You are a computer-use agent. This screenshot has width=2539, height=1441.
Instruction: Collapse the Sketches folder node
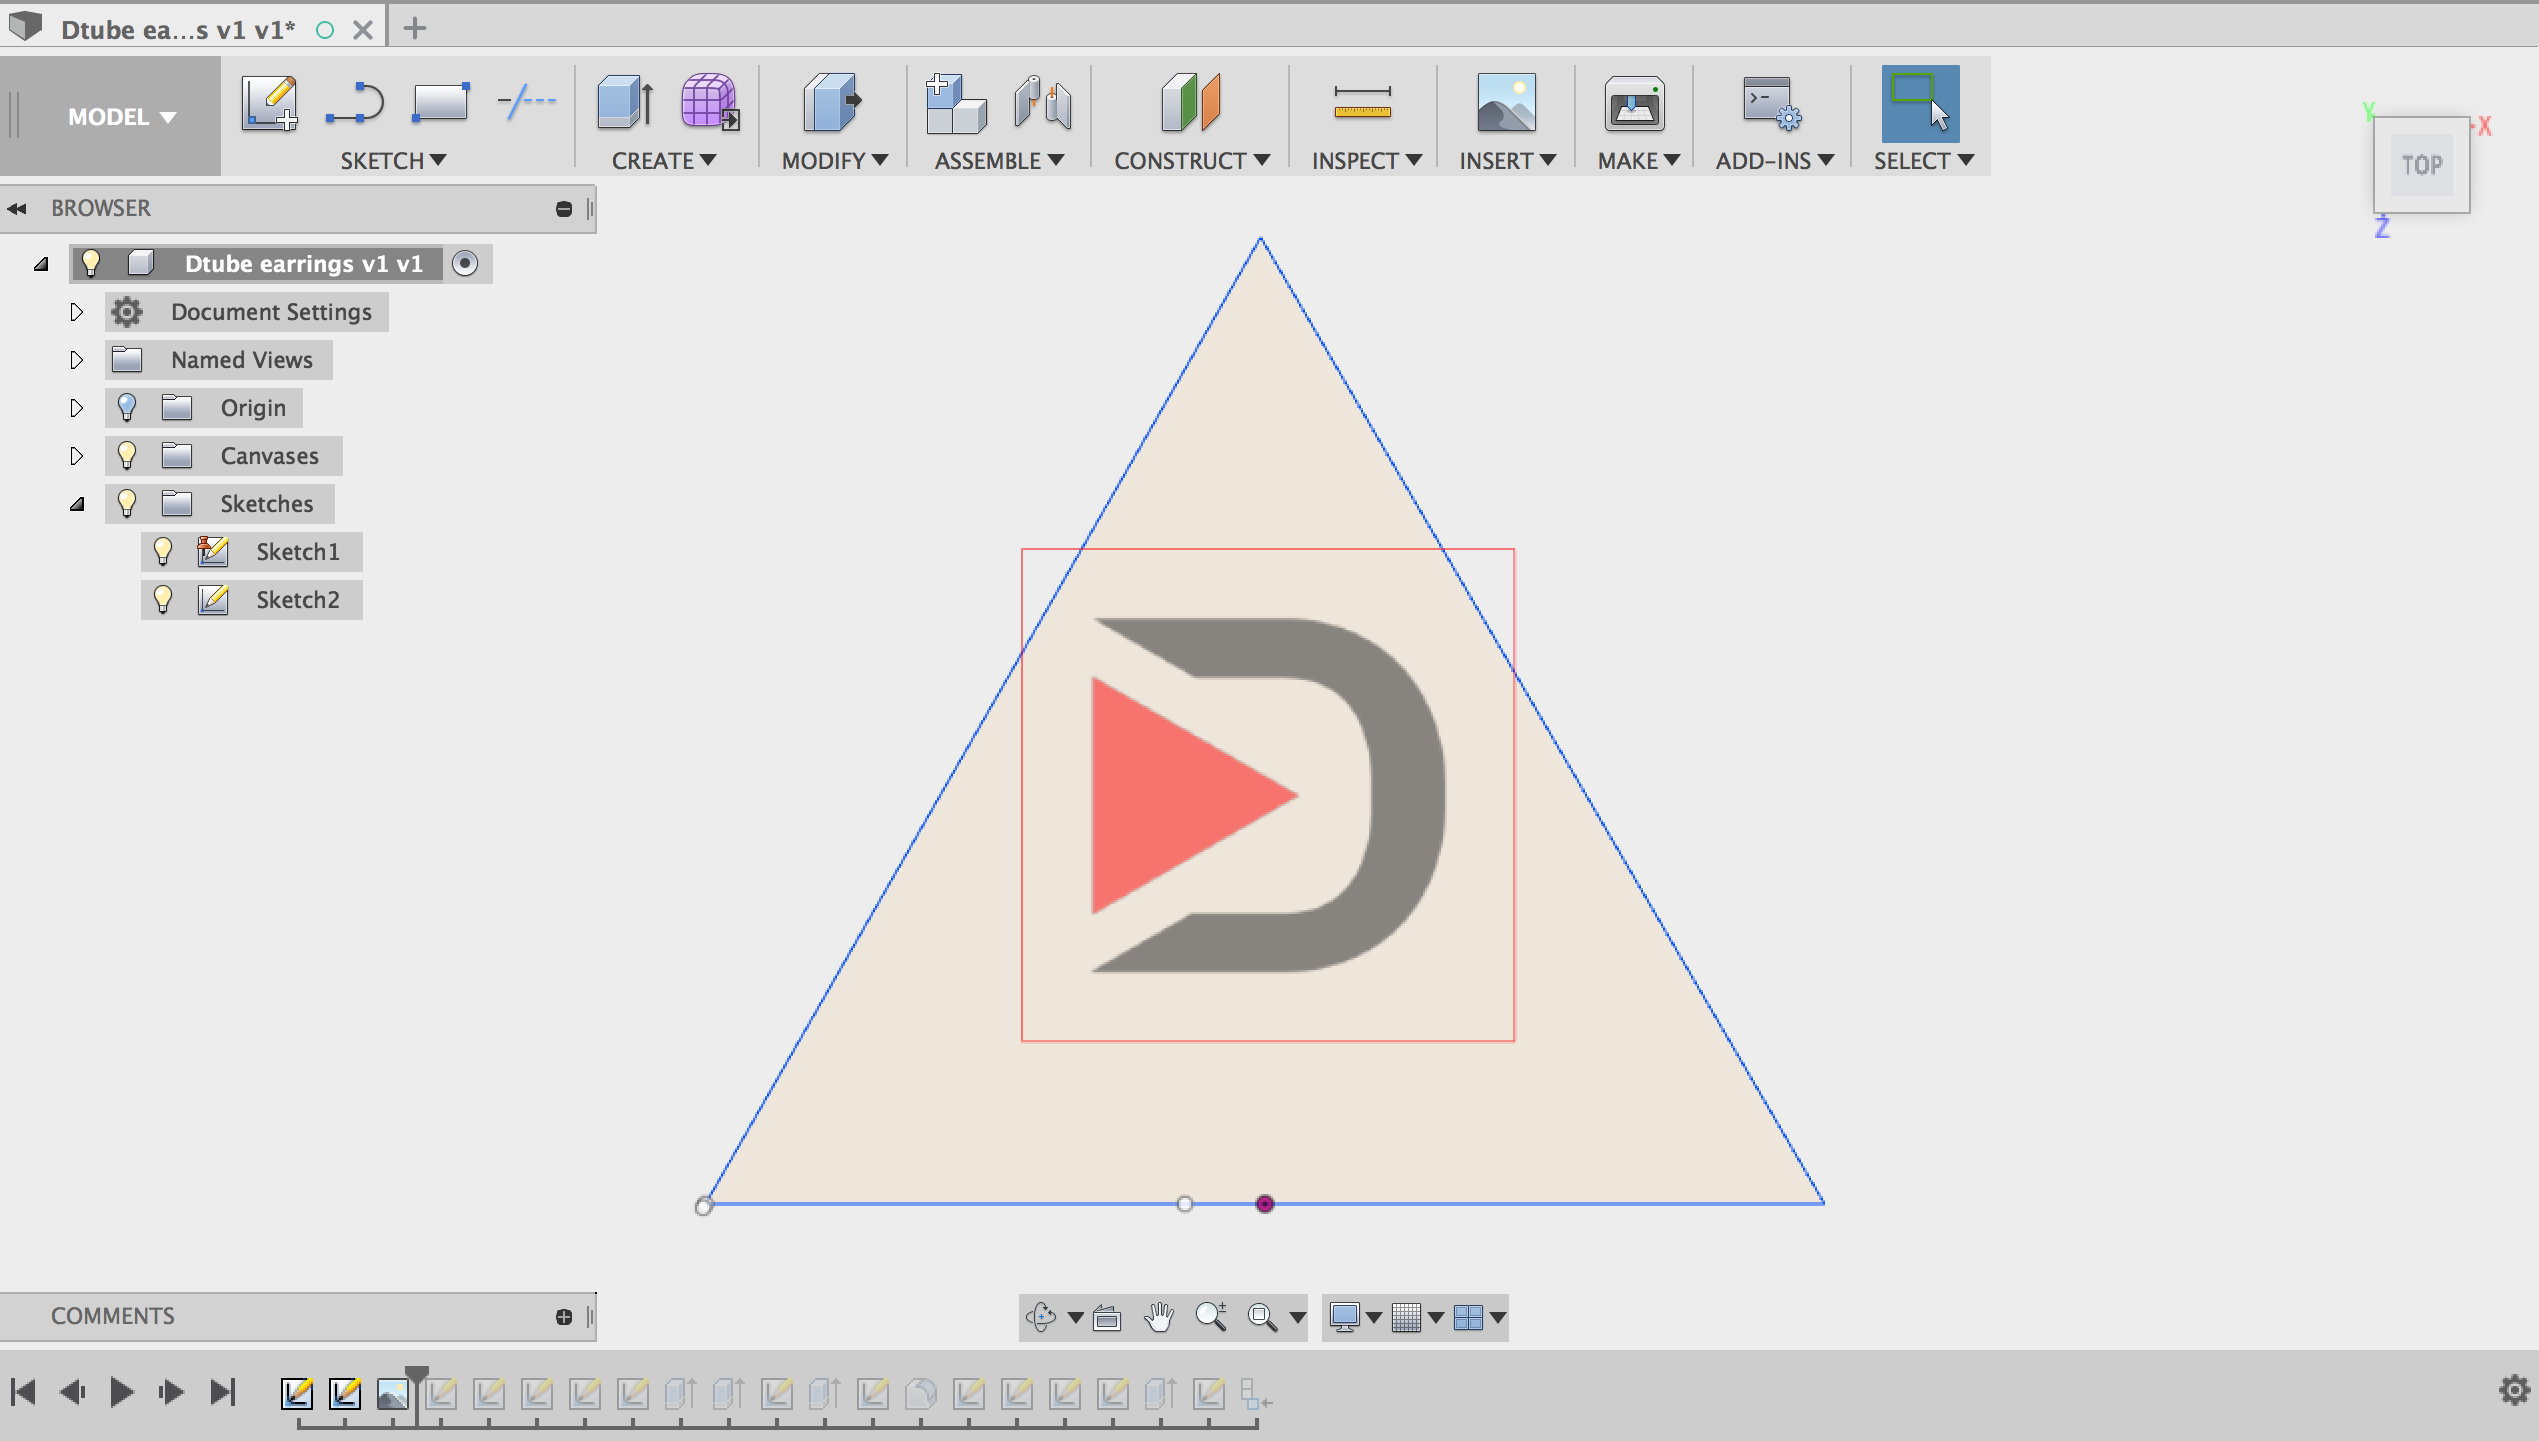pos(77,504)
